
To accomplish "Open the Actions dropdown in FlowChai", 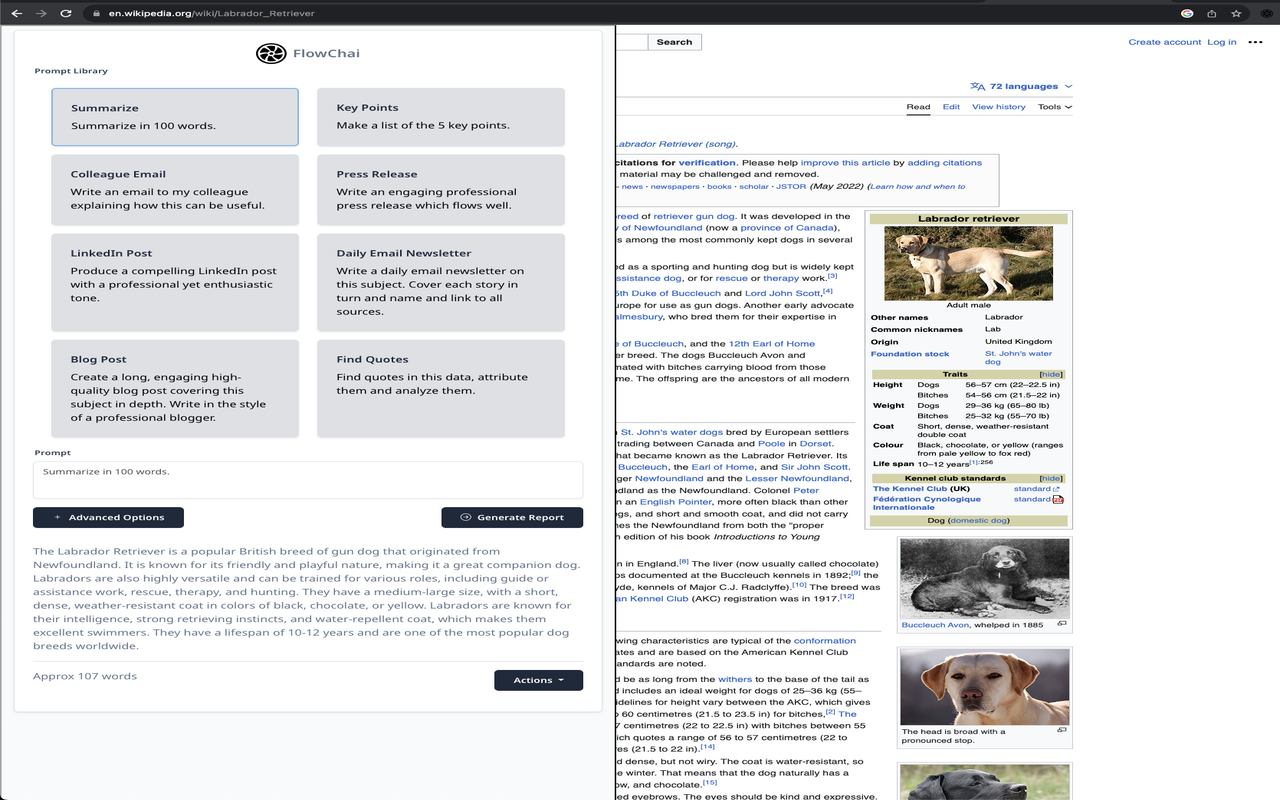I will coord(538,680).
